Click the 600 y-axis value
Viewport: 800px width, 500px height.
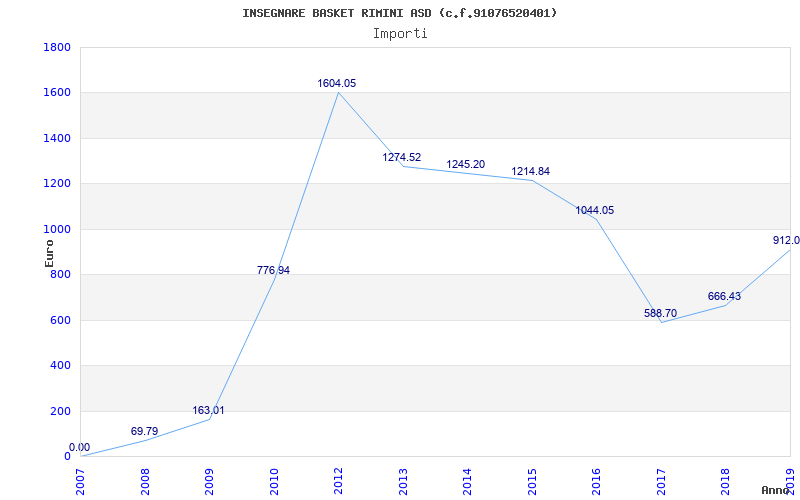tap(60, 320)
